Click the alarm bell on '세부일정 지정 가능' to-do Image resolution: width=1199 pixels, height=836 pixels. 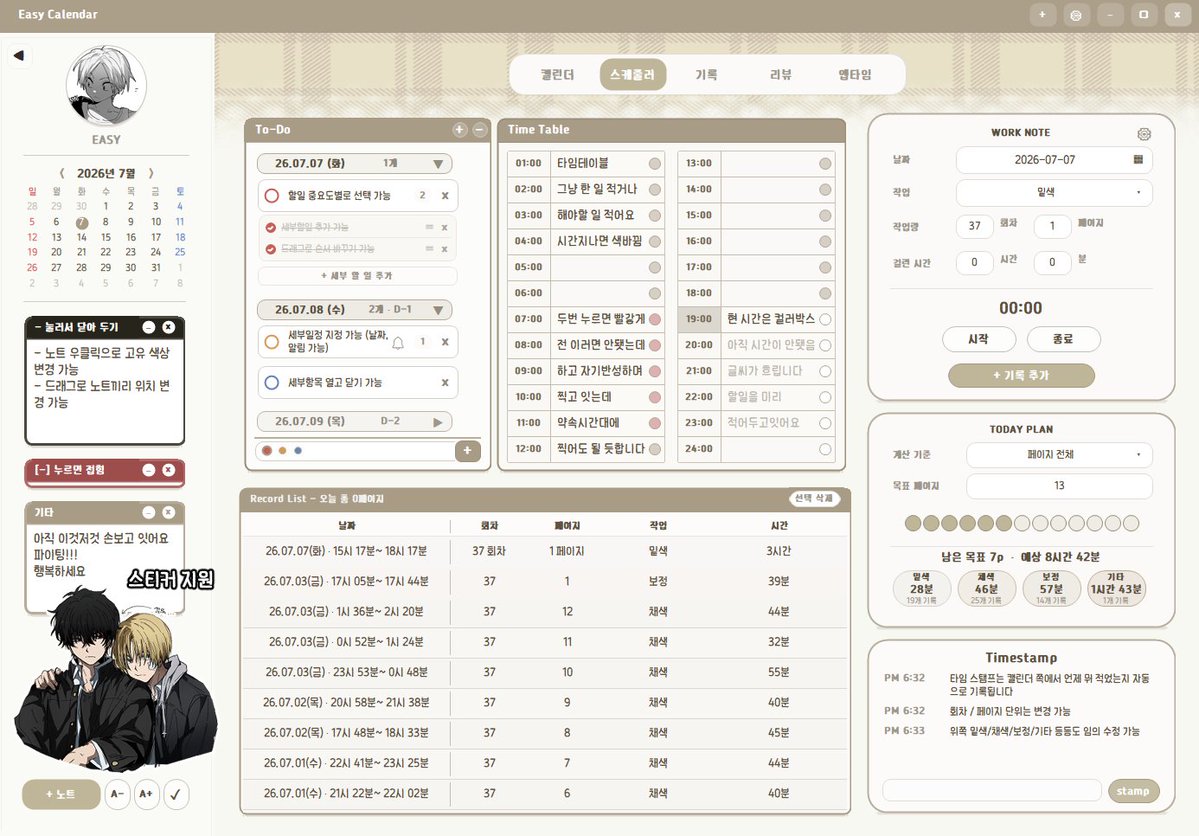point(398,343)
